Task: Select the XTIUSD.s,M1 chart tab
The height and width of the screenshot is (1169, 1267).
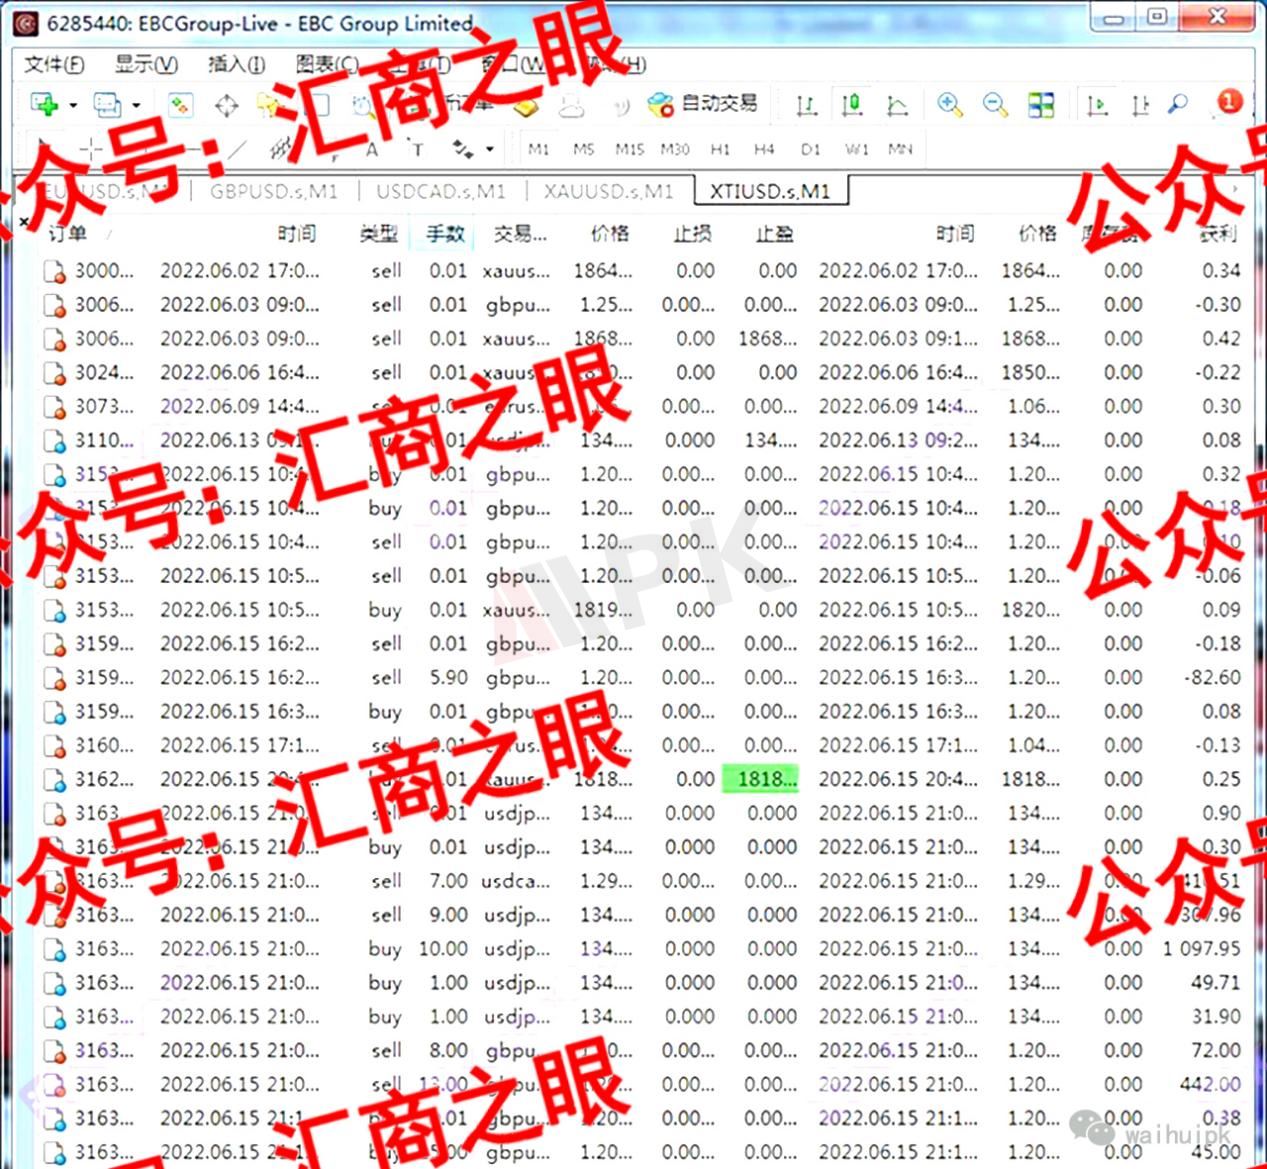Action: pyautogui.click(x=771, y=191)
